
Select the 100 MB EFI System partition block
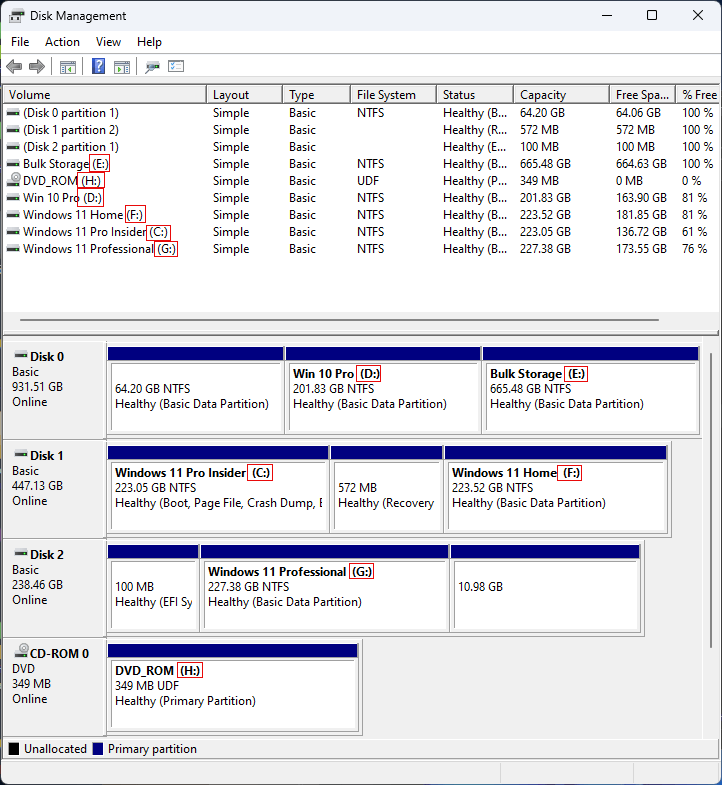pos(153,587)
